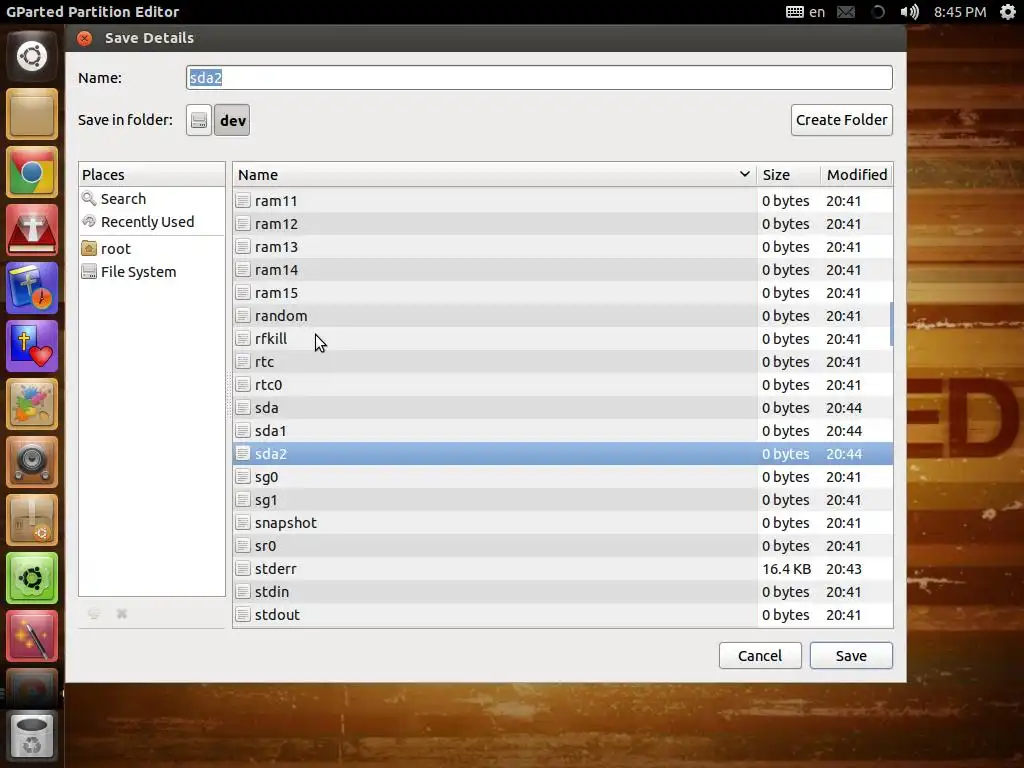
Task: Select the rtc0 file
Action: tap(562, 385)
